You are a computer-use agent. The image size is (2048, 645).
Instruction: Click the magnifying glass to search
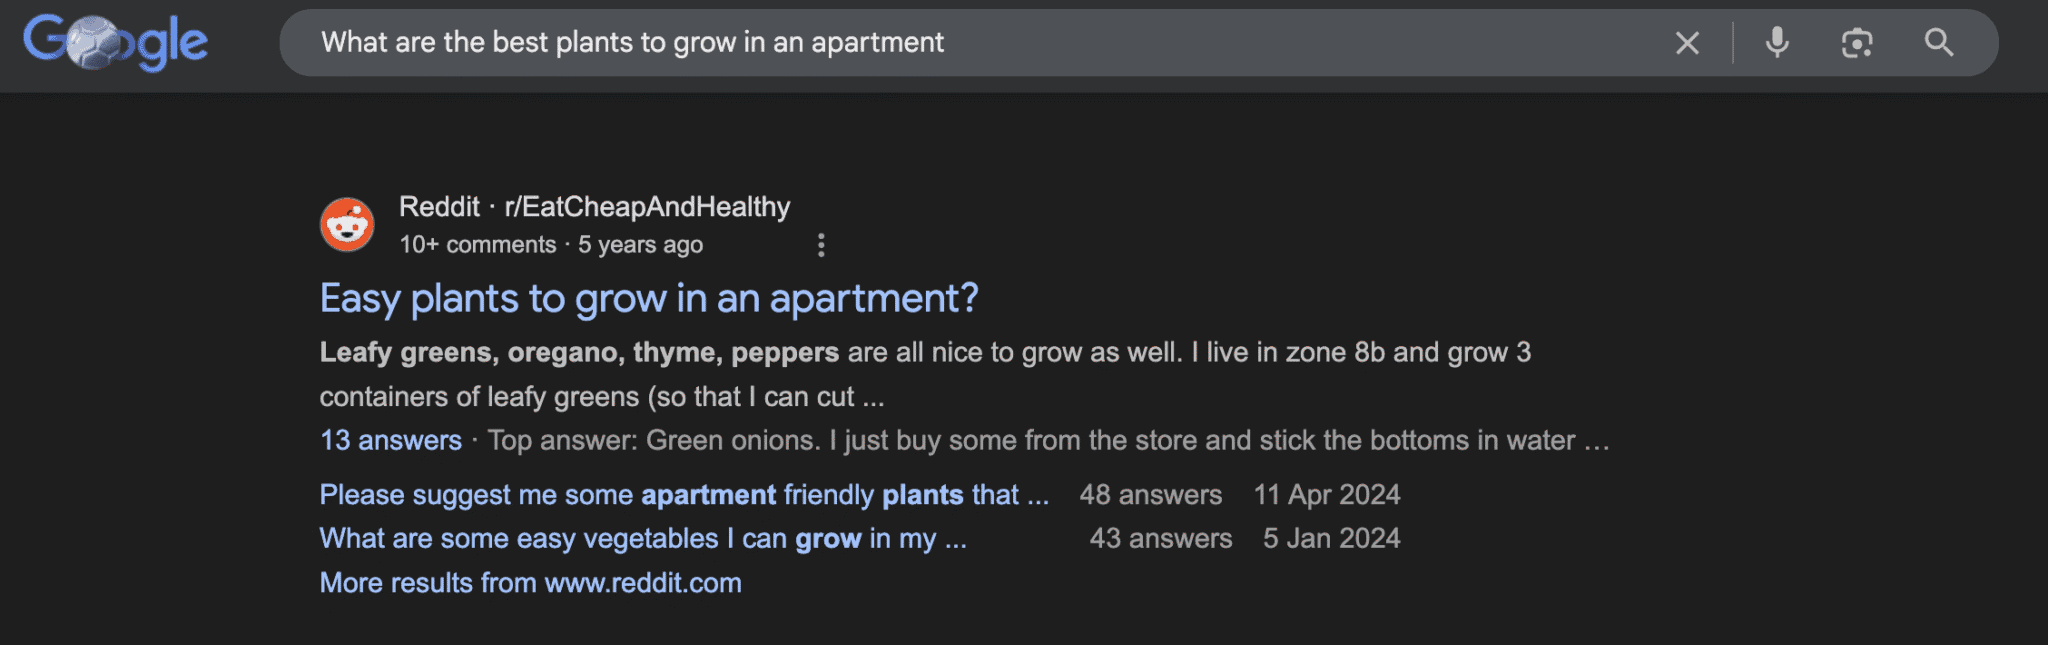tap(1938, 43)
